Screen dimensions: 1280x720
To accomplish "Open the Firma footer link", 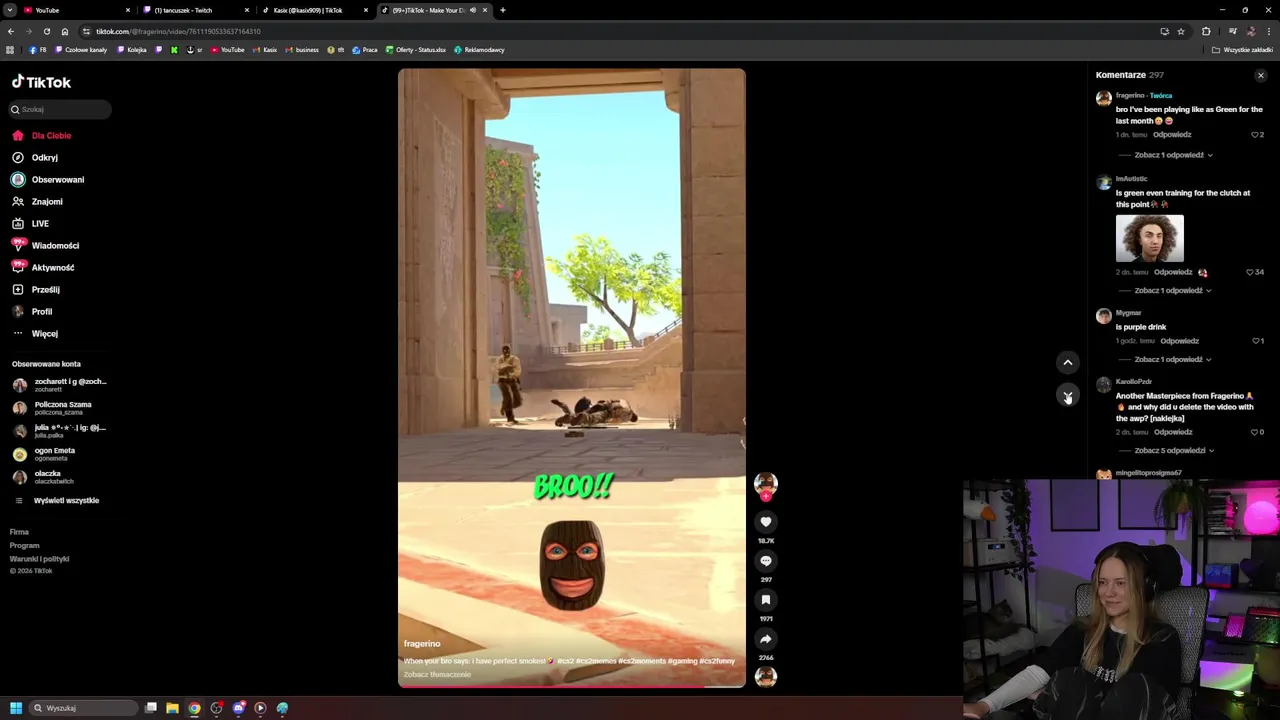I will pos(19,532).
